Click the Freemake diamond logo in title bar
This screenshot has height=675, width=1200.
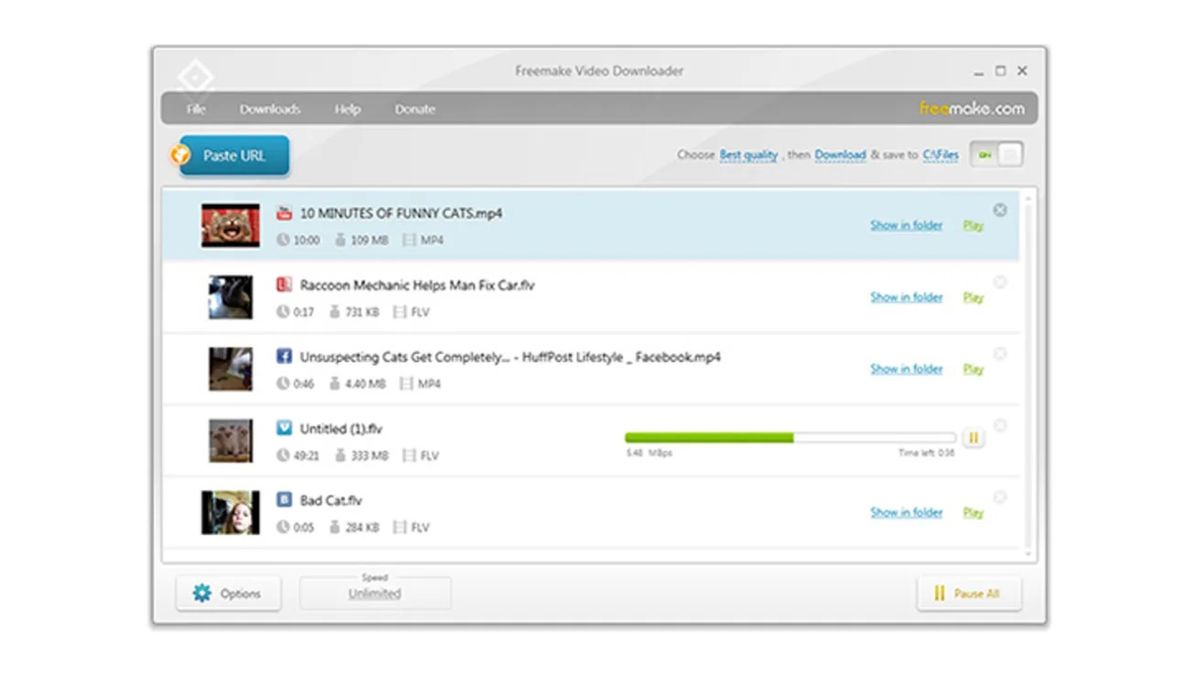pos(196,78)
